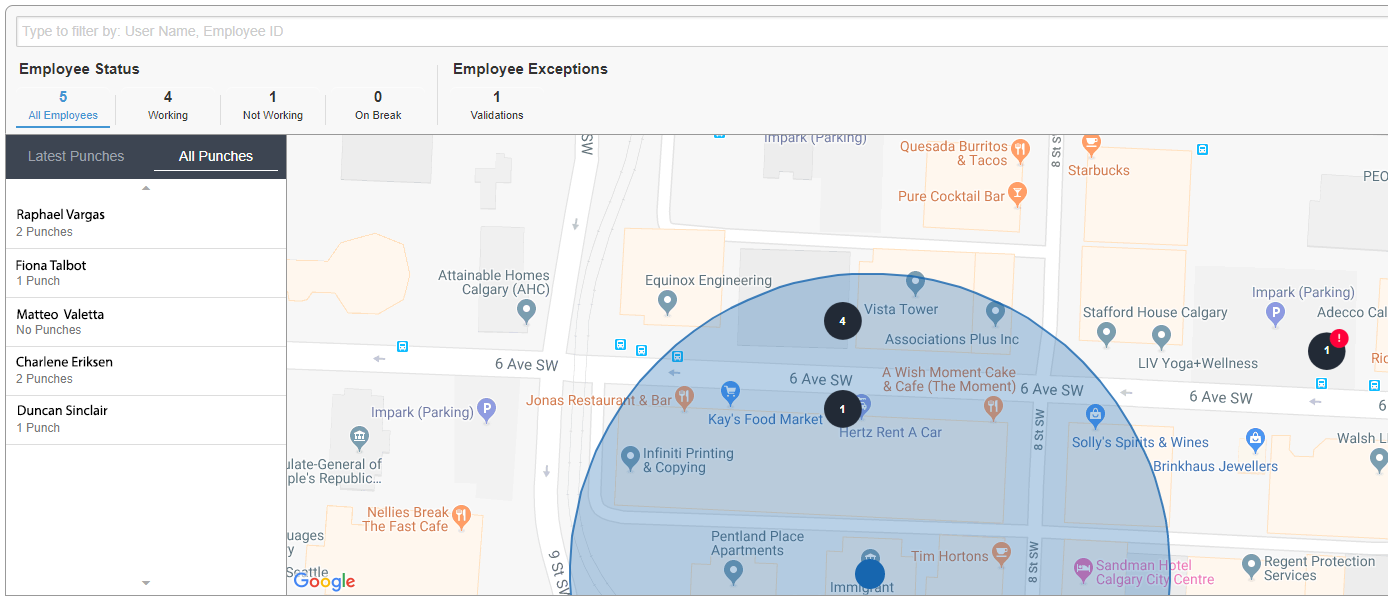The width and height of the screenshot is (1388, 600).
Task: Select Raphael Vargas in the employee list
Action: (x=146, y=222)
